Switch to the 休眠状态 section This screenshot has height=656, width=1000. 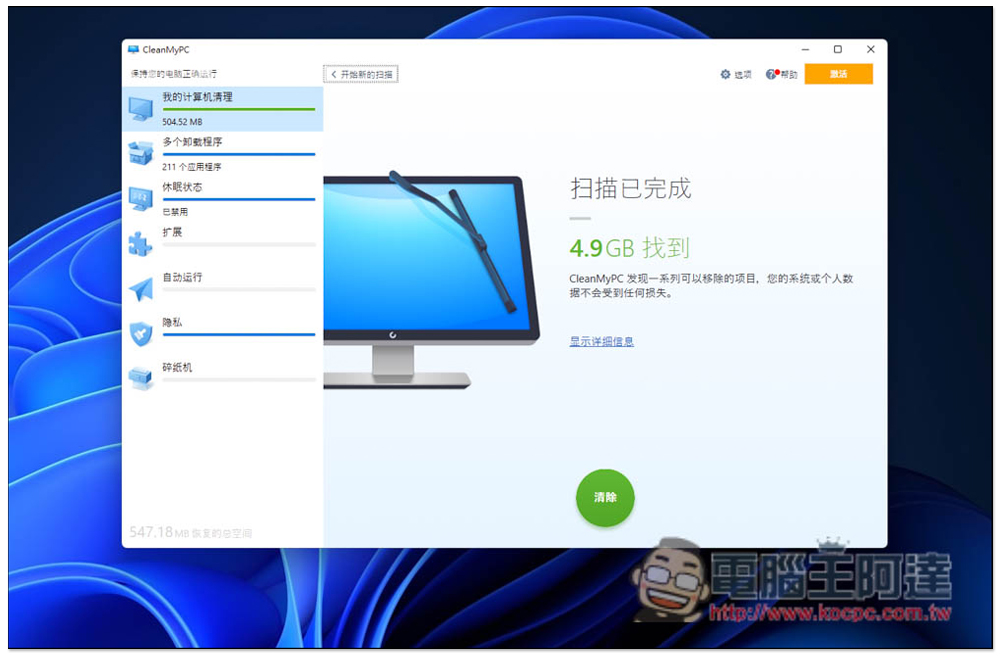click(223, 199)
